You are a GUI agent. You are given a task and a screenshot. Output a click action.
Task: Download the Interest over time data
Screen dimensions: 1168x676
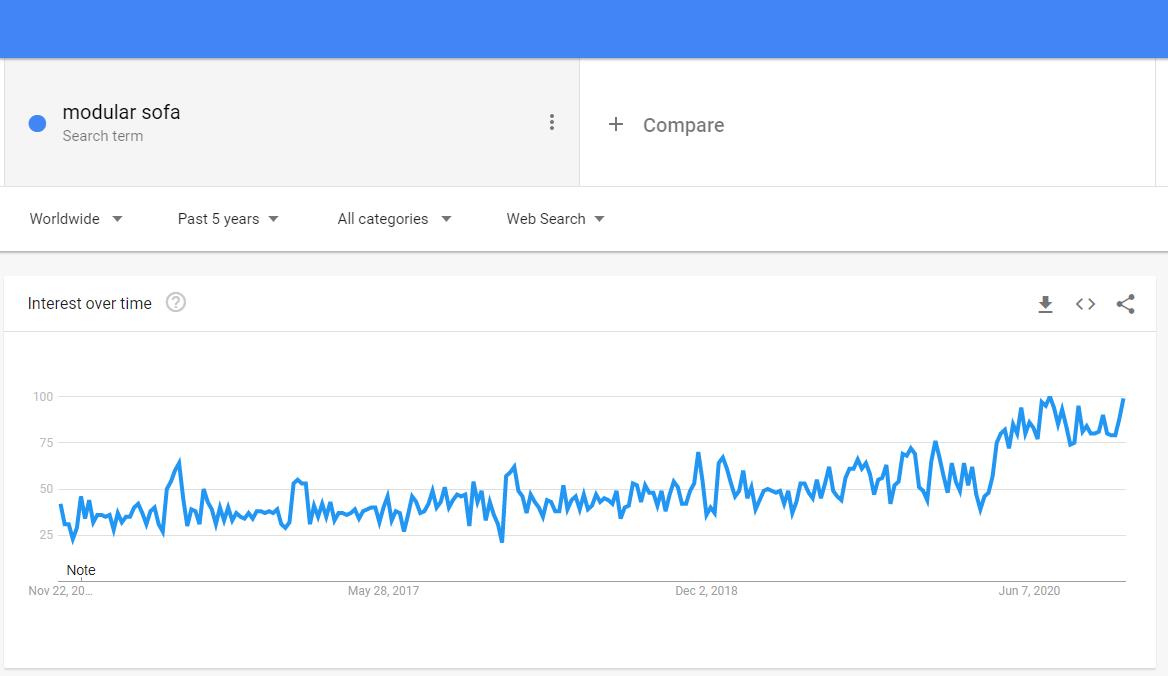point(1045,304)
